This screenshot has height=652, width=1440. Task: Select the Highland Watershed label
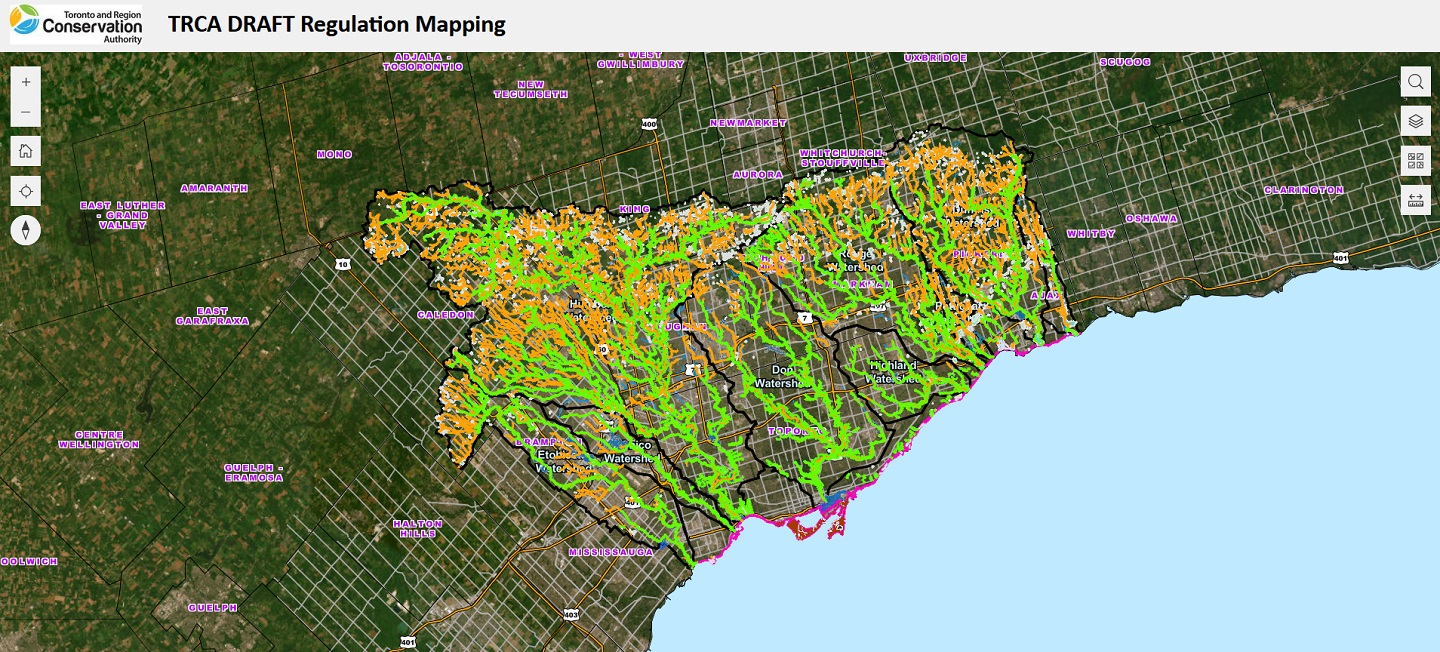coord(893,371)
